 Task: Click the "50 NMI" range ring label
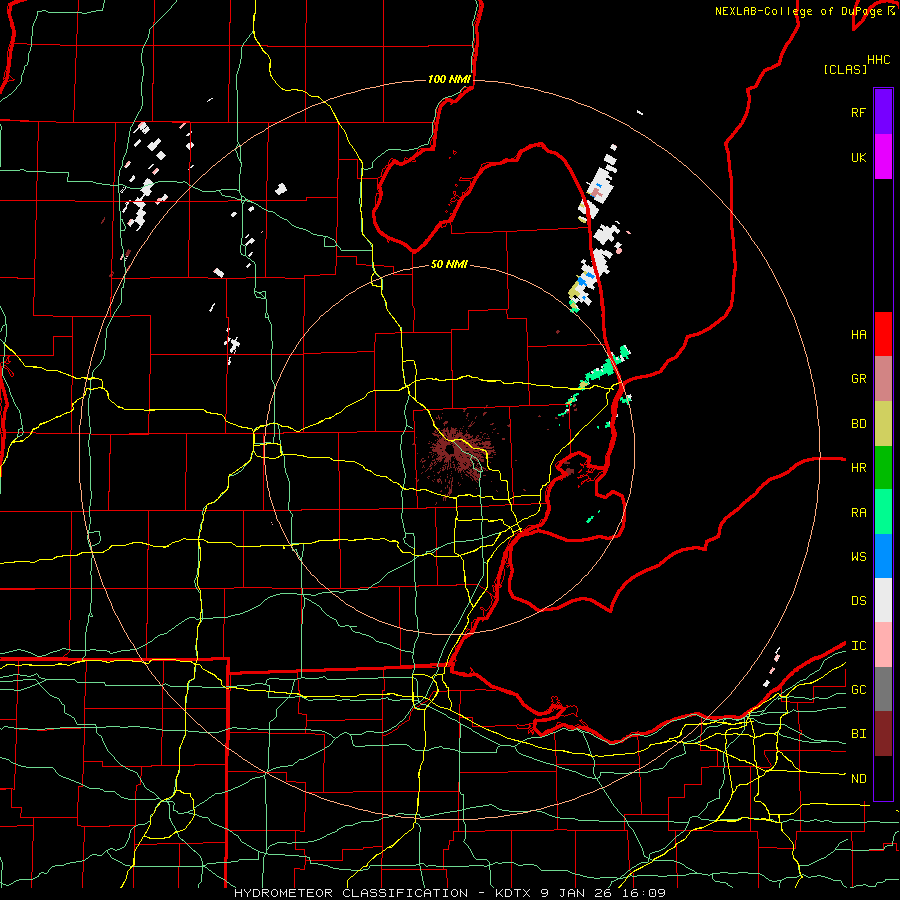click(449, 264)
